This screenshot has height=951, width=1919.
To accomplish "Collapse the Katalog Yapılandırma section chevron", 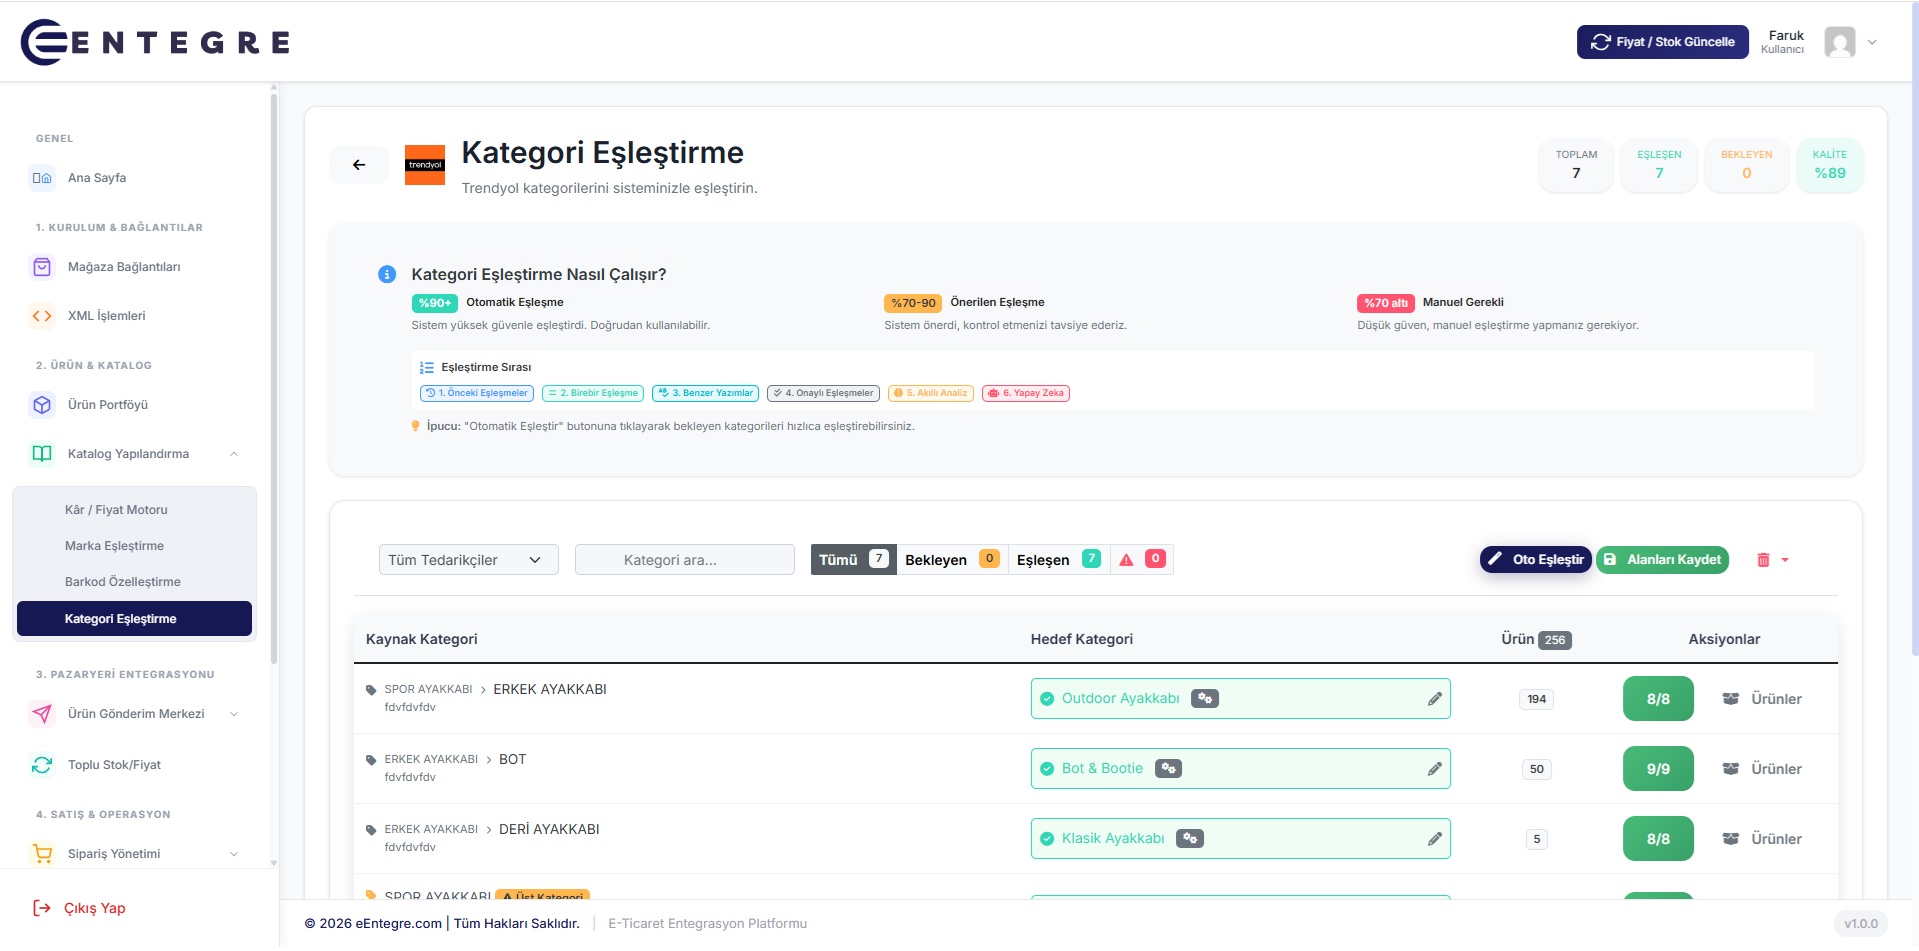I will [x=234, y=454].
